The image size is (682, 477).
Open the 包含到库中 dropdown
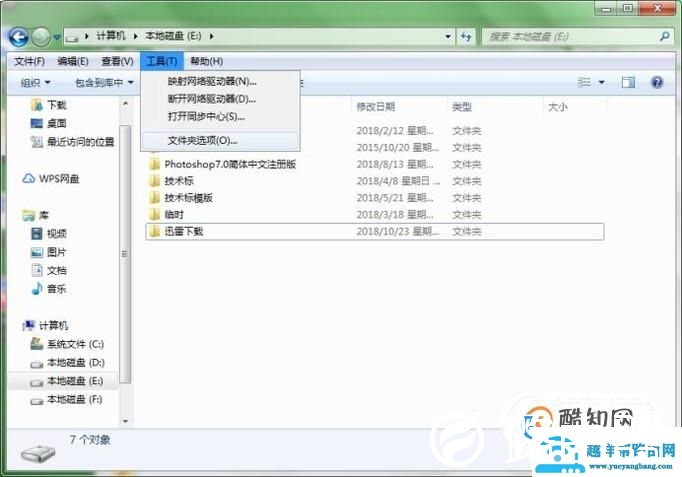click(104, 83)
